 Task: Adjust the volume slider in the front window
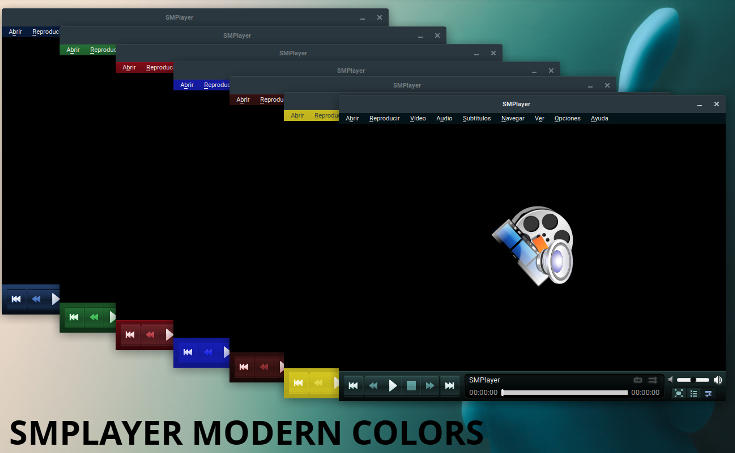coord(693,380)
